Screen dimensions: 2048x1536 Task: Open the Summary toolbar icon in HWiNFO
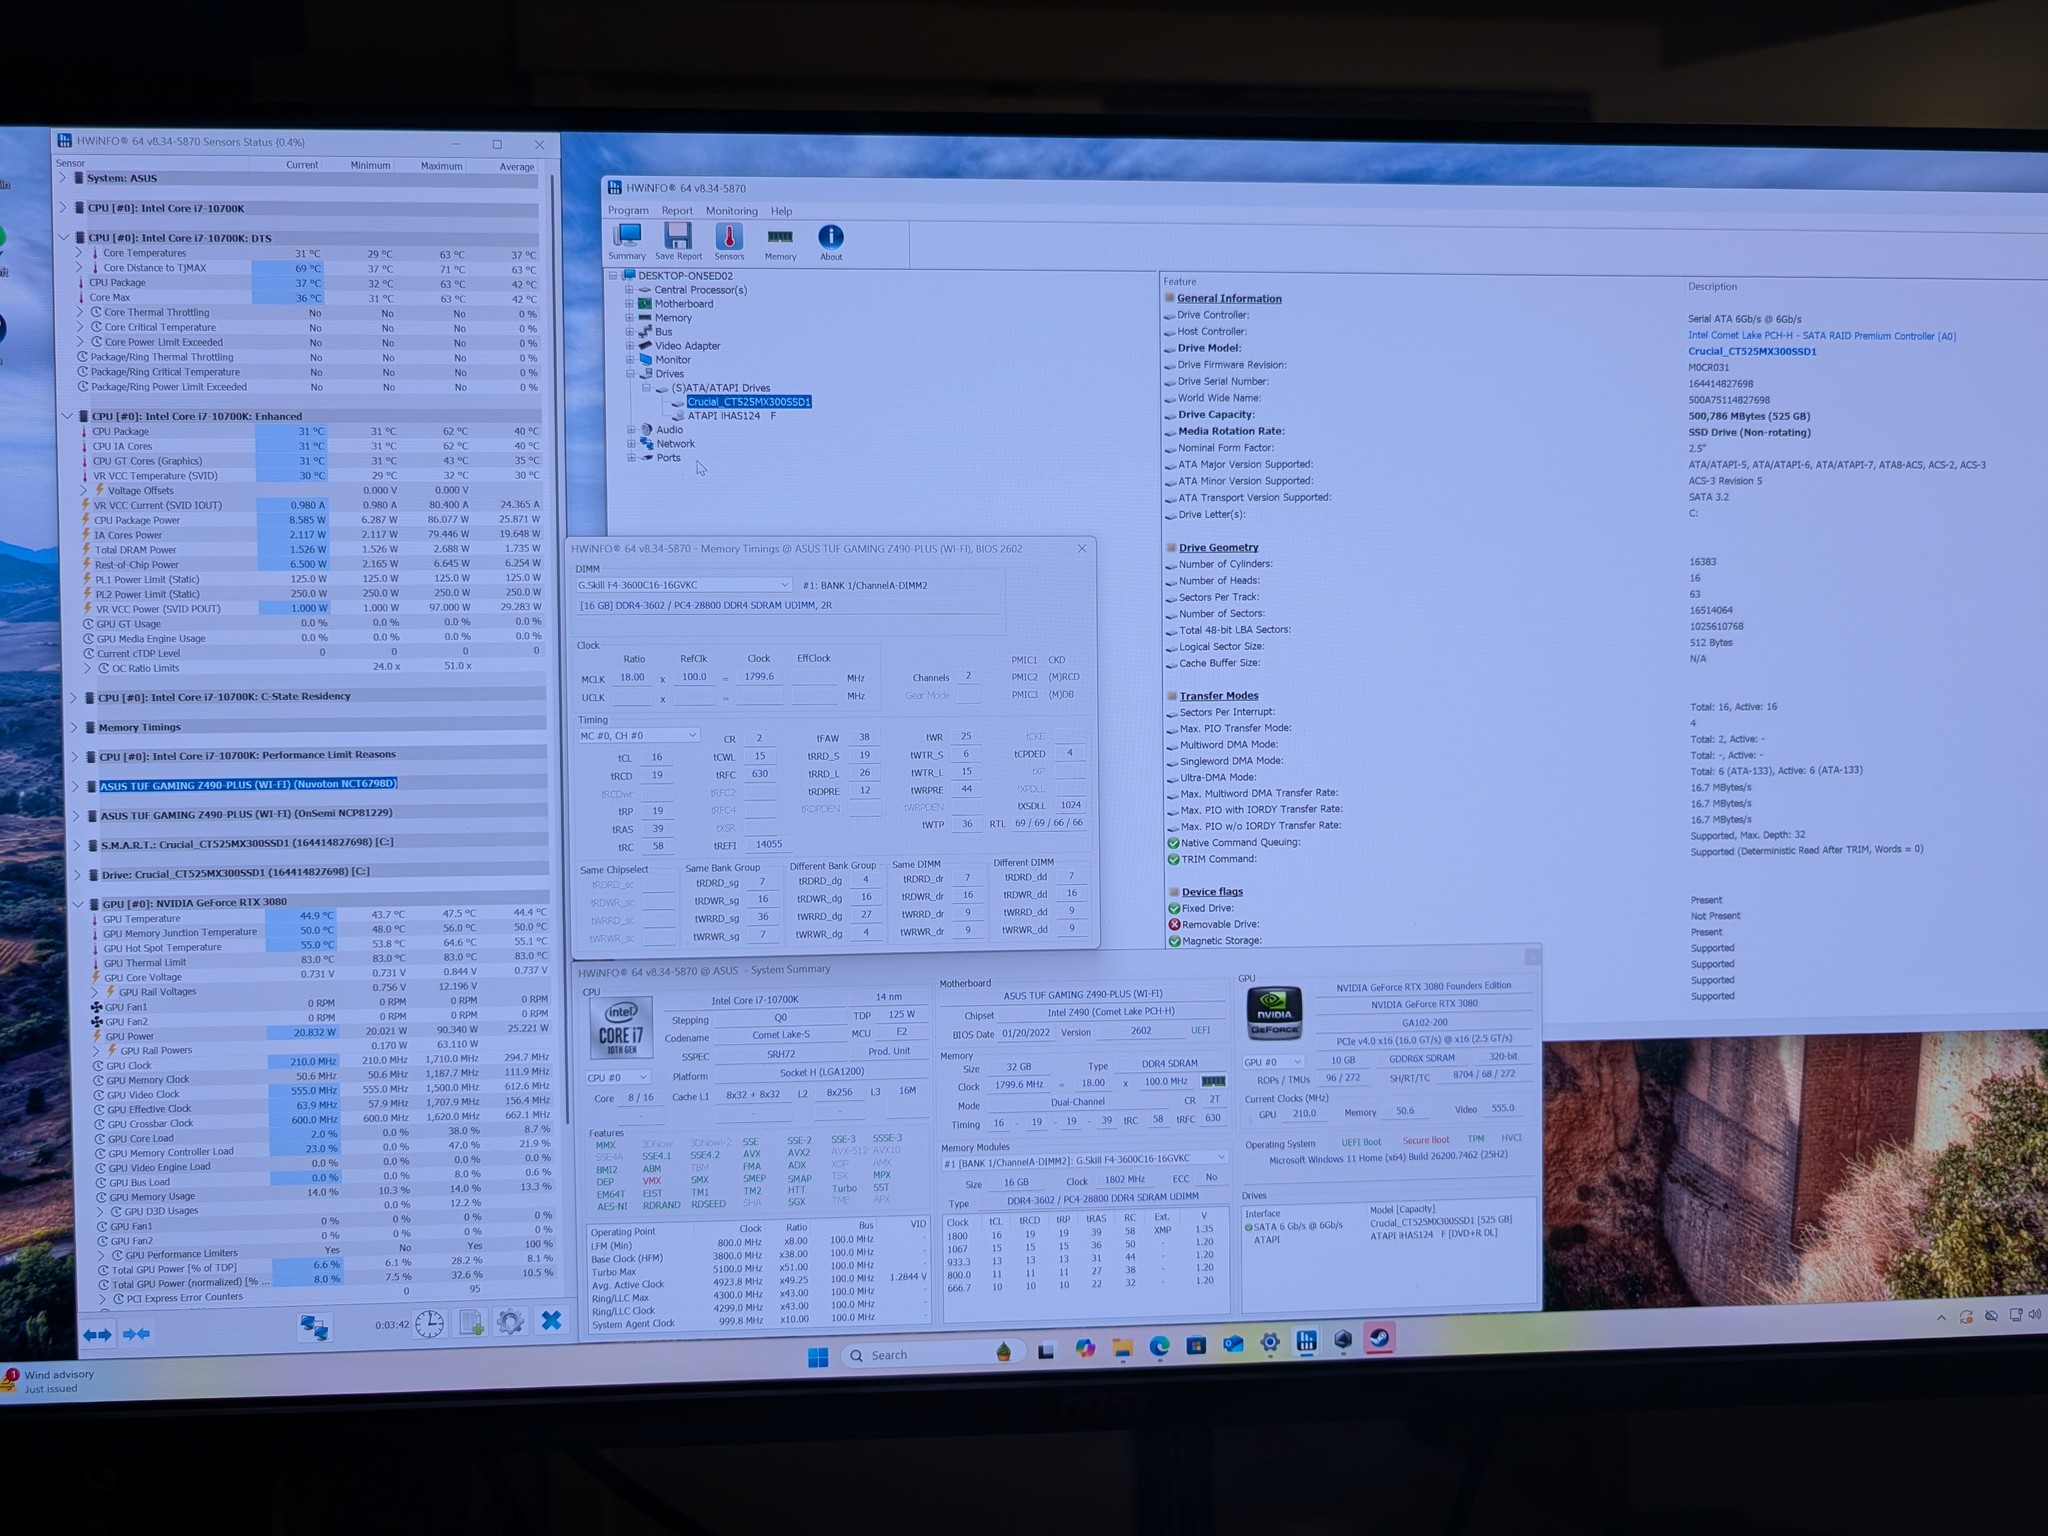(627, 241)
